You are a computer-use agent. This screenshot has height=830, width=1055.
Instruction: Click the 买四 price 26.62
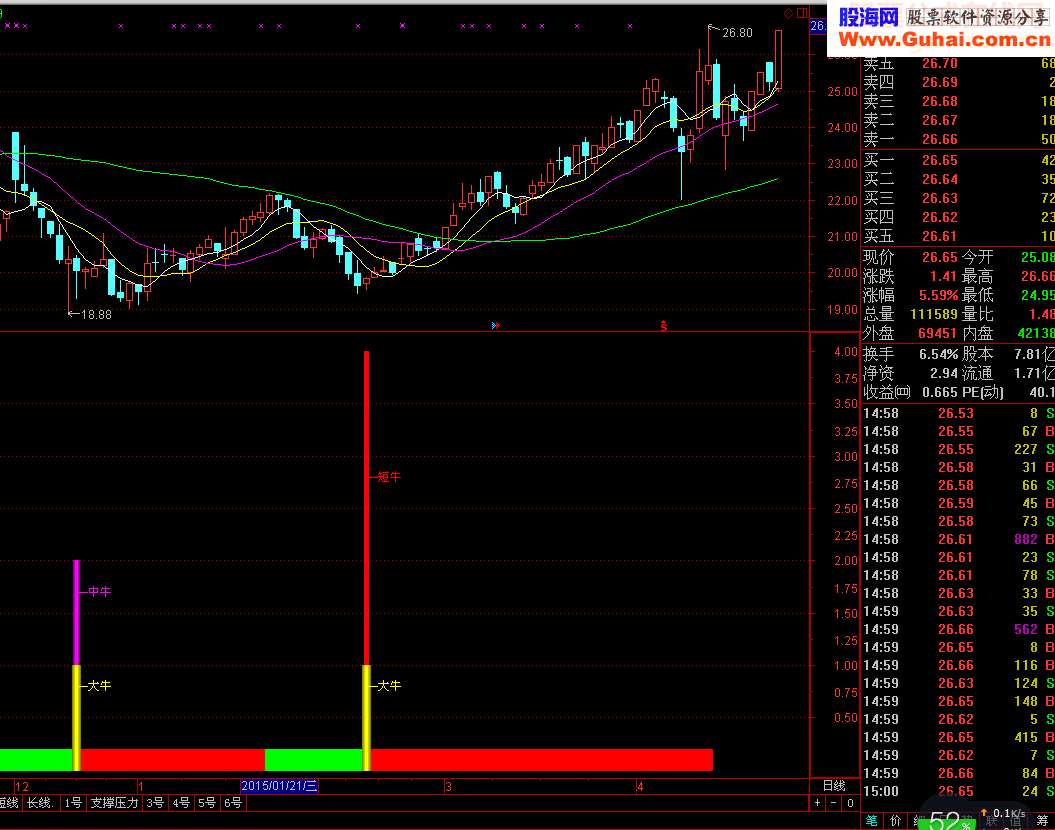click(939, 217)
